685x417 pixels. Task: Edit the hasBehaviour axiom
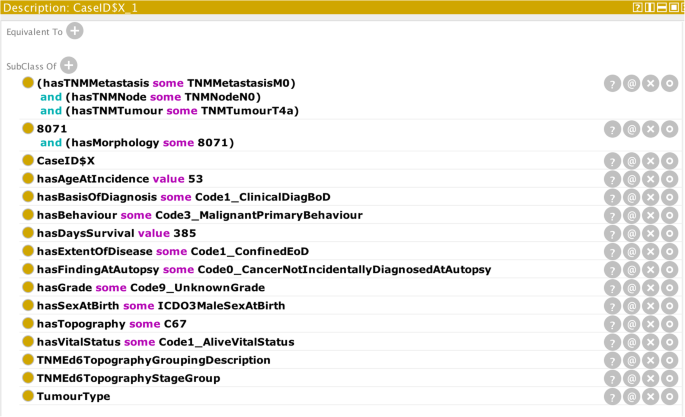669,216
